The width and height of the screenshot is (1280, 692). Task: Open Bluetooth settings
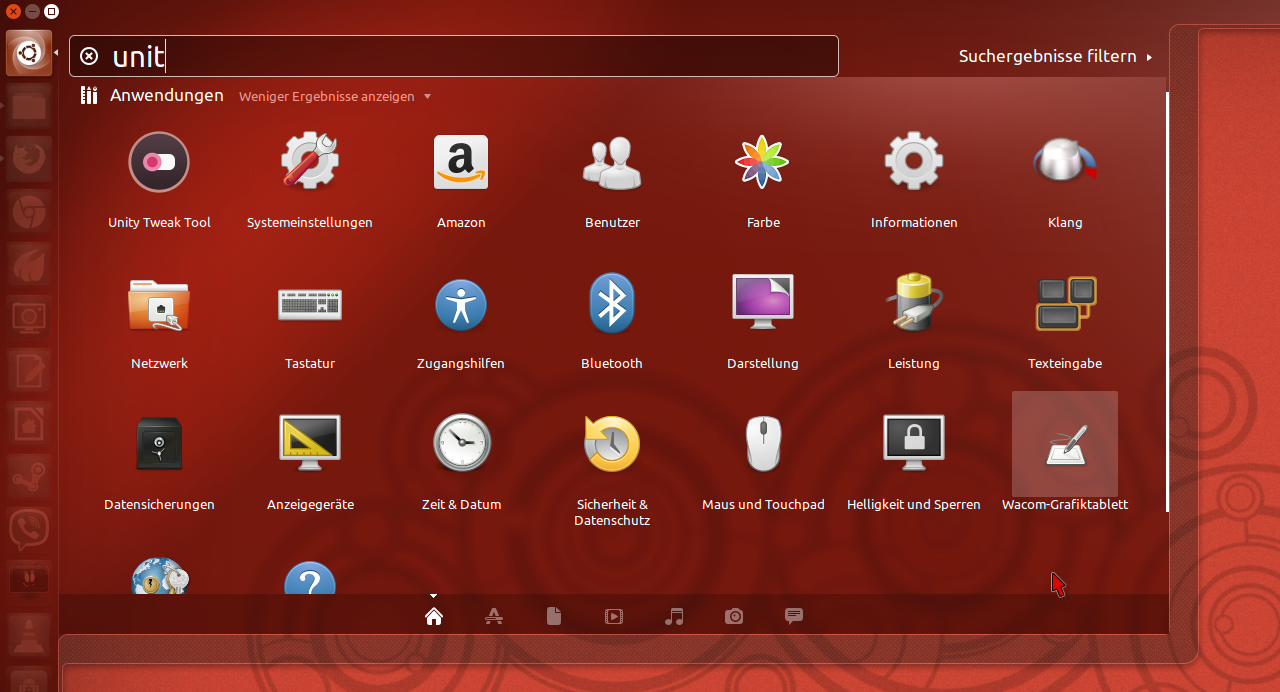point(612,303)
